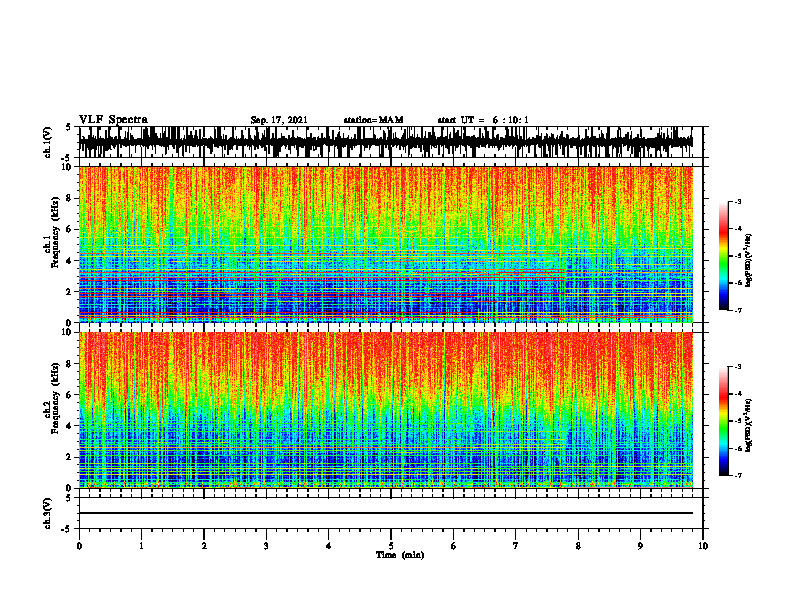The height and width of the screenshot is (612, 792).
Task: Click the ch.2 "Frequency (kHz)" axis label
Action: click(55, 398)
